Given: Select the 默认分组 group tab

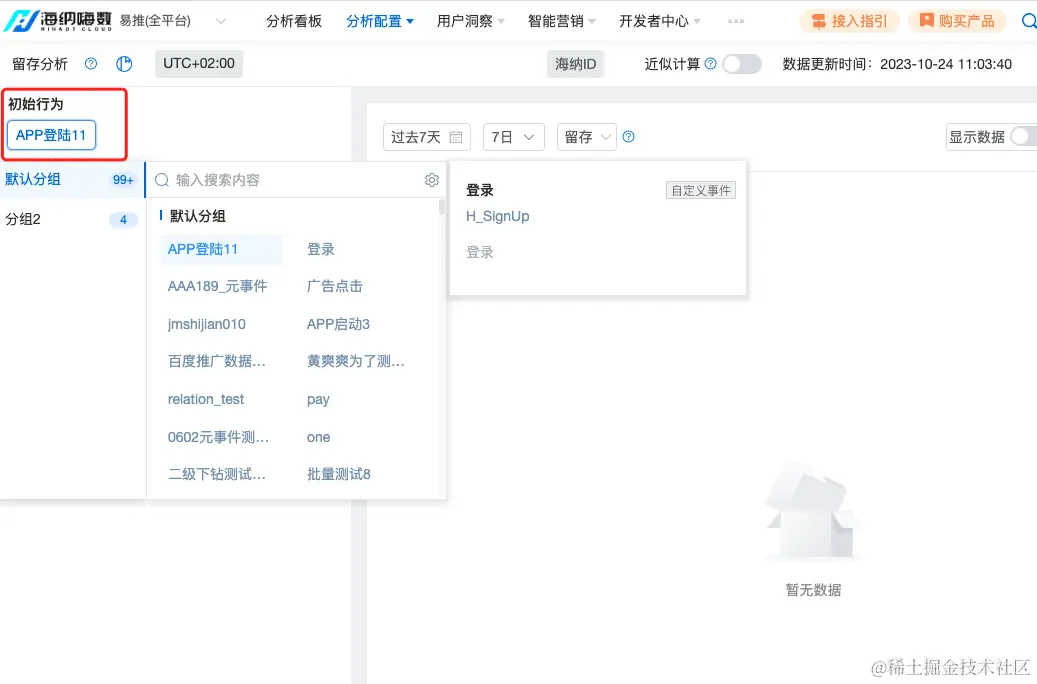Looking at the screenshot, I should [71, 179].
